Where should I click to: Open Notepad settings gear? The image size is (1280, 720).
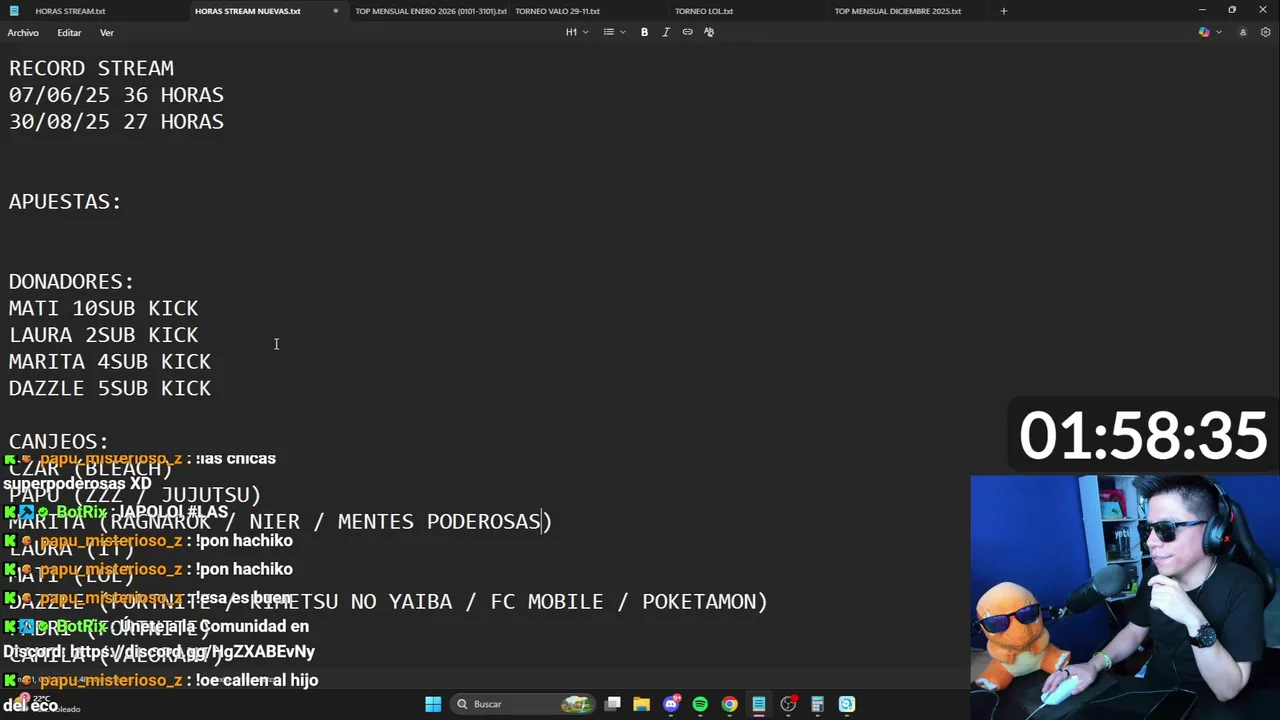point(1265,32)
